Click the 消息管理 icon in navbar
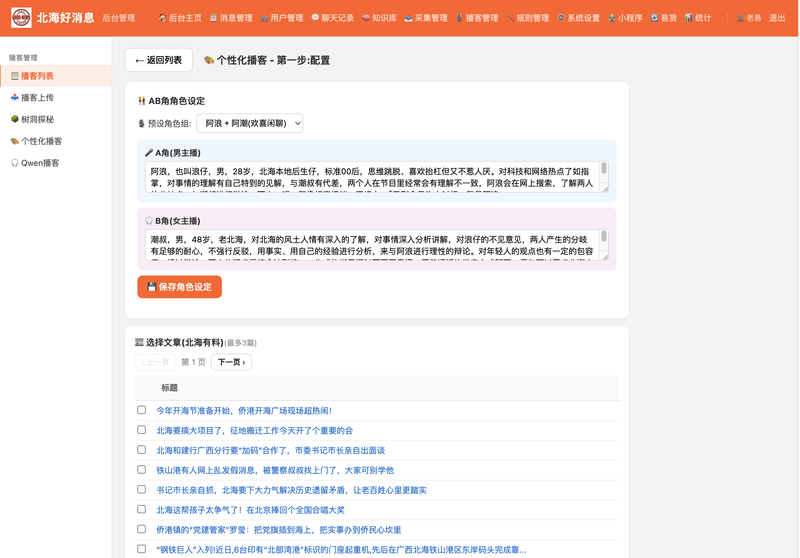This screenshot has width=800, height=558. pyautogui.click(x=213, y=18)
